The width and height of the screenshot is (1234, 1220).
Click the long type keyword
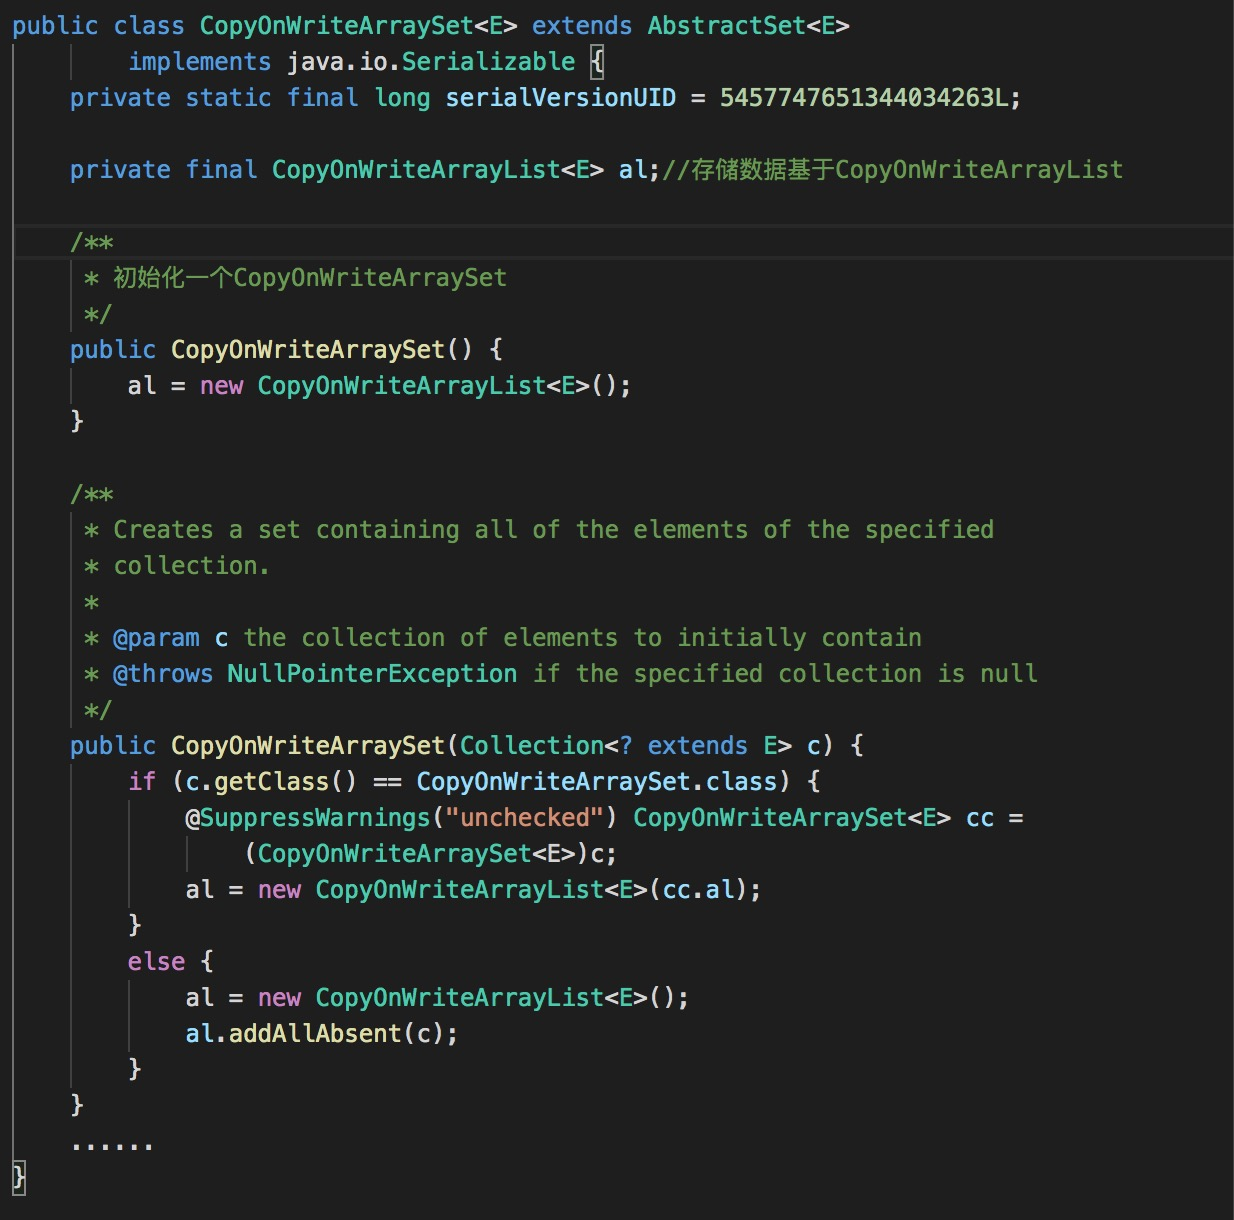coord(402,98)
